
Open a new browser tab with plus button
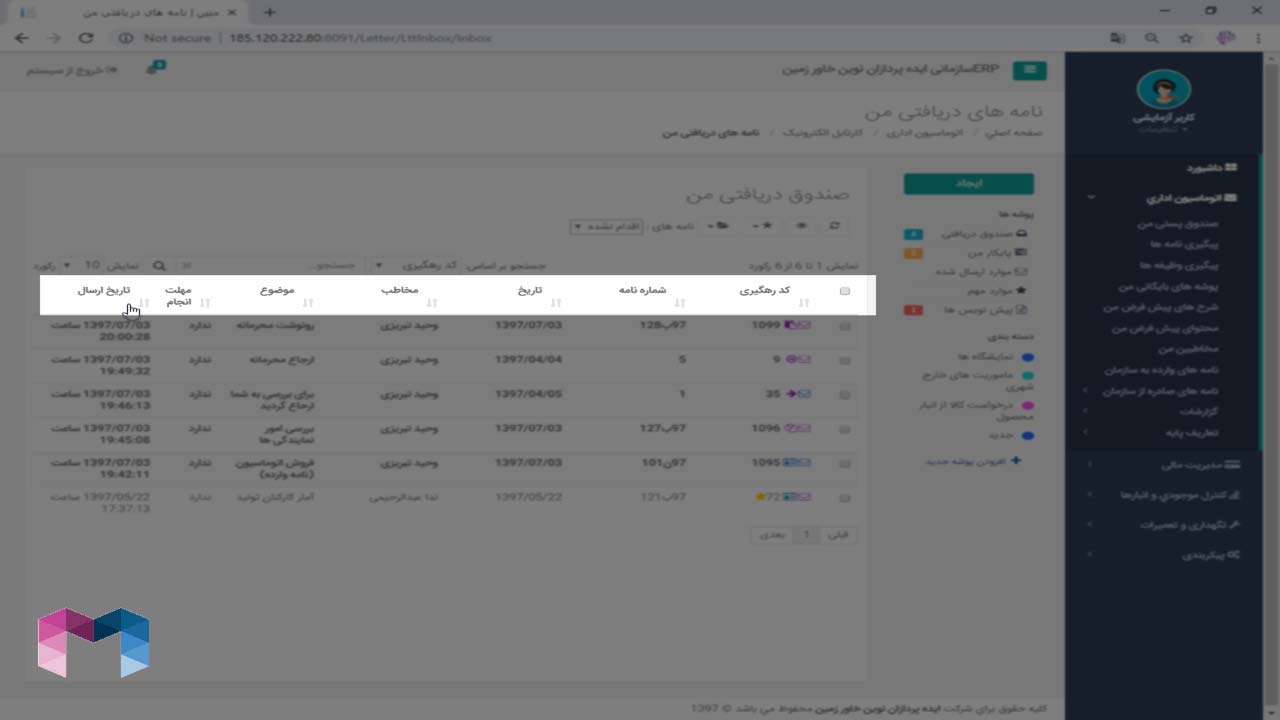tap(270, 12)
